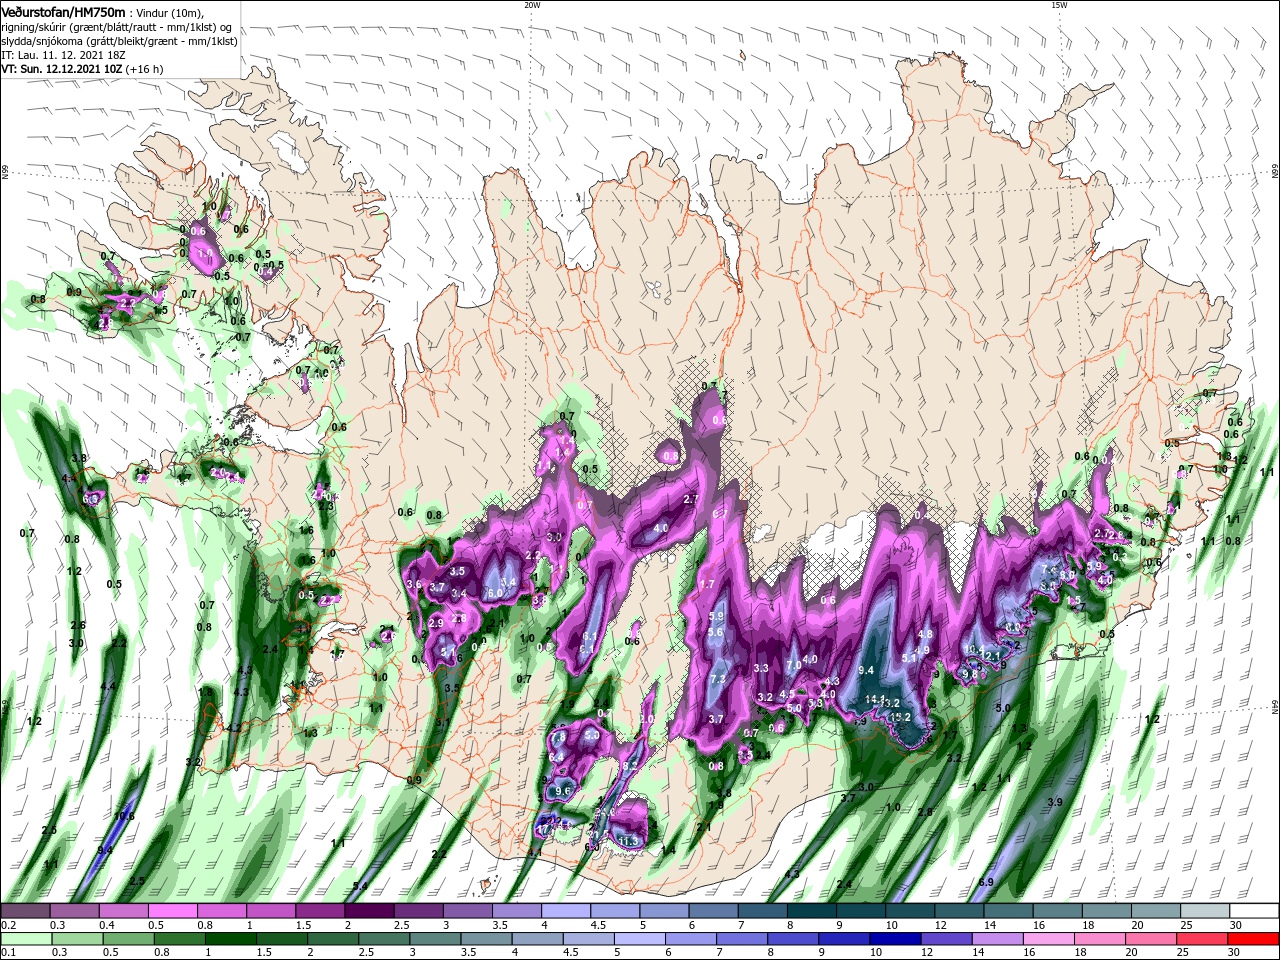Viewport: 1280px width, 960px height.
Task: Pick the palest green swatch in rain legend
Action: point(26,938)
